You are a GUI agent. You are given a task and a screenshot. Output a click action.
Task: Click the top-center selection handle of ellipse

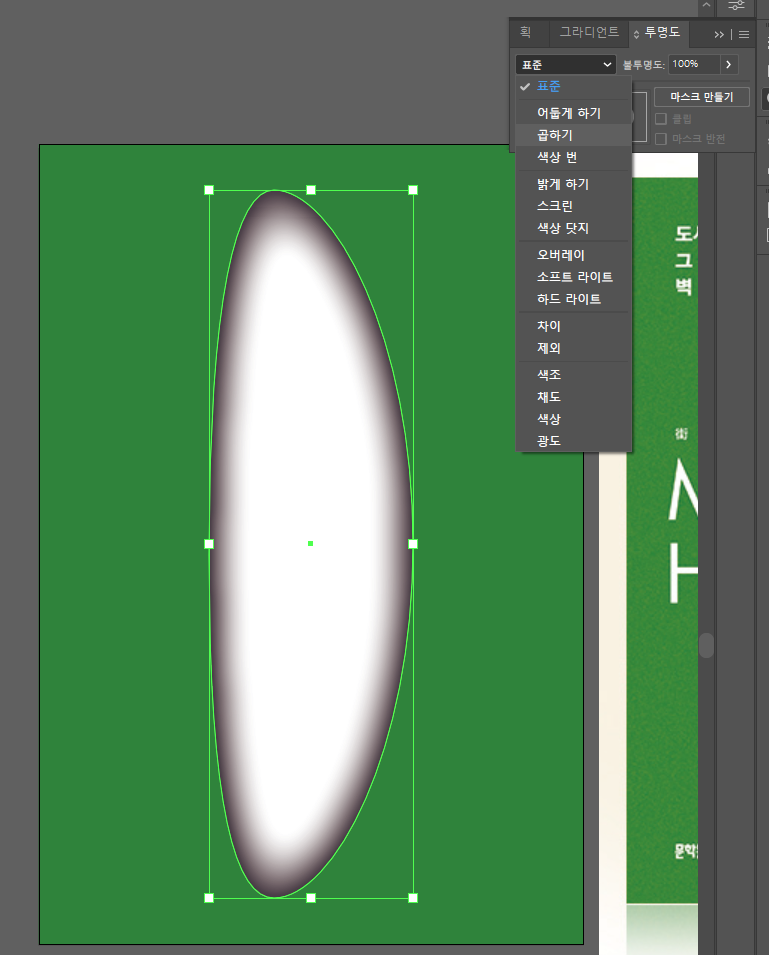tap(311, 190)
